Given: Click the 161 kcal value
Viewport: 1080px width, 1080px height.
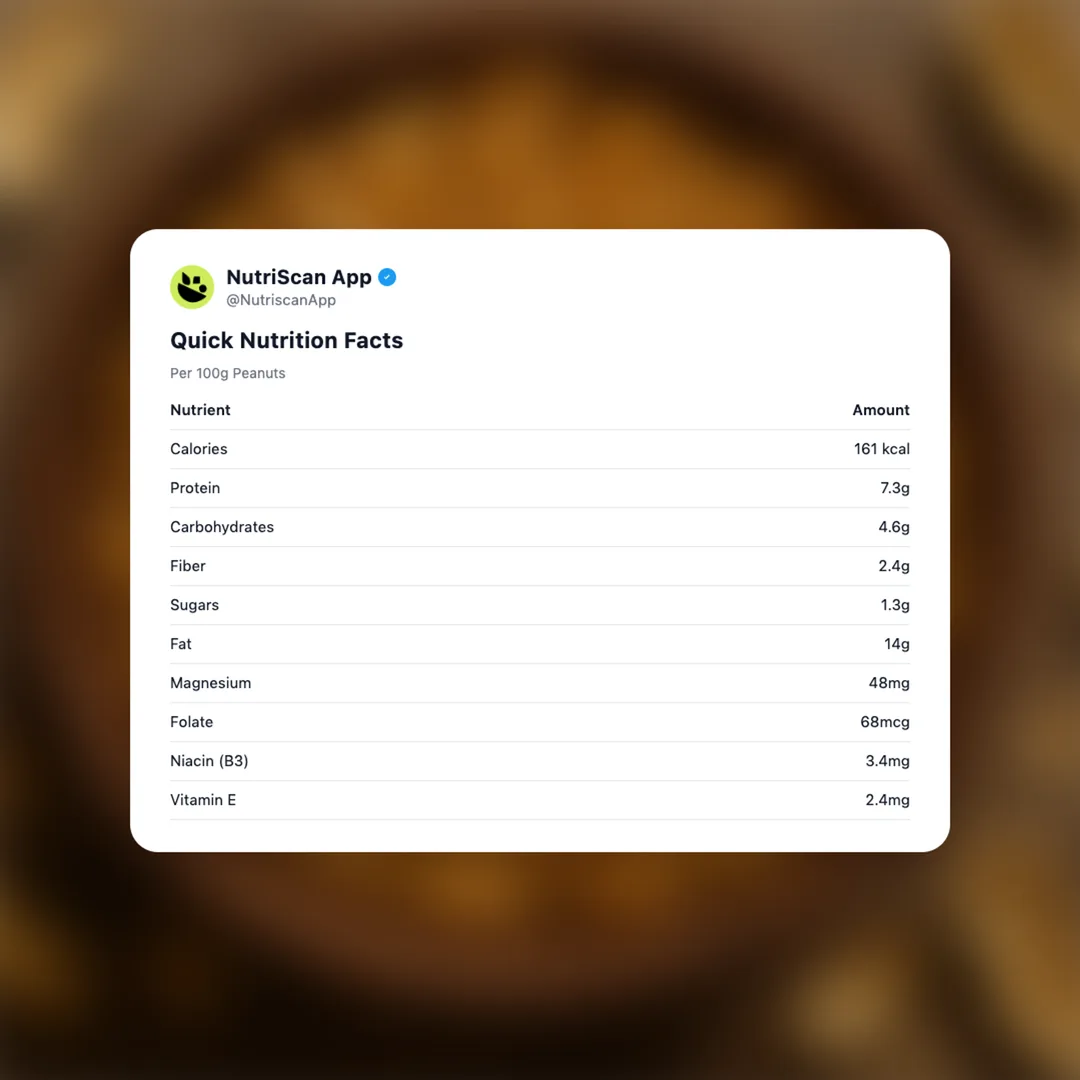Looking at the screenshot, I should click(x=881, y=449).
